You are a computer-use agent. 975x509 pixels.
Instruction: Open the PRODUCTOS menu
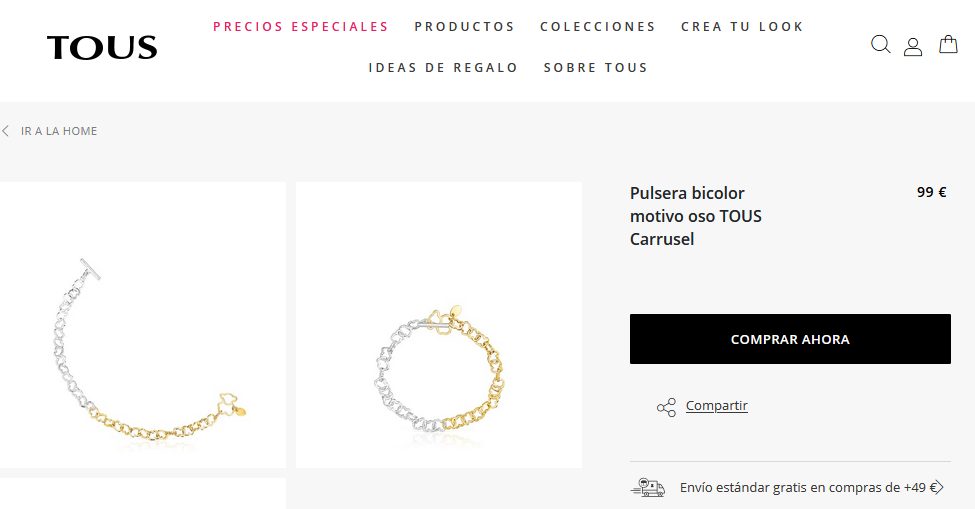point(464,27)
